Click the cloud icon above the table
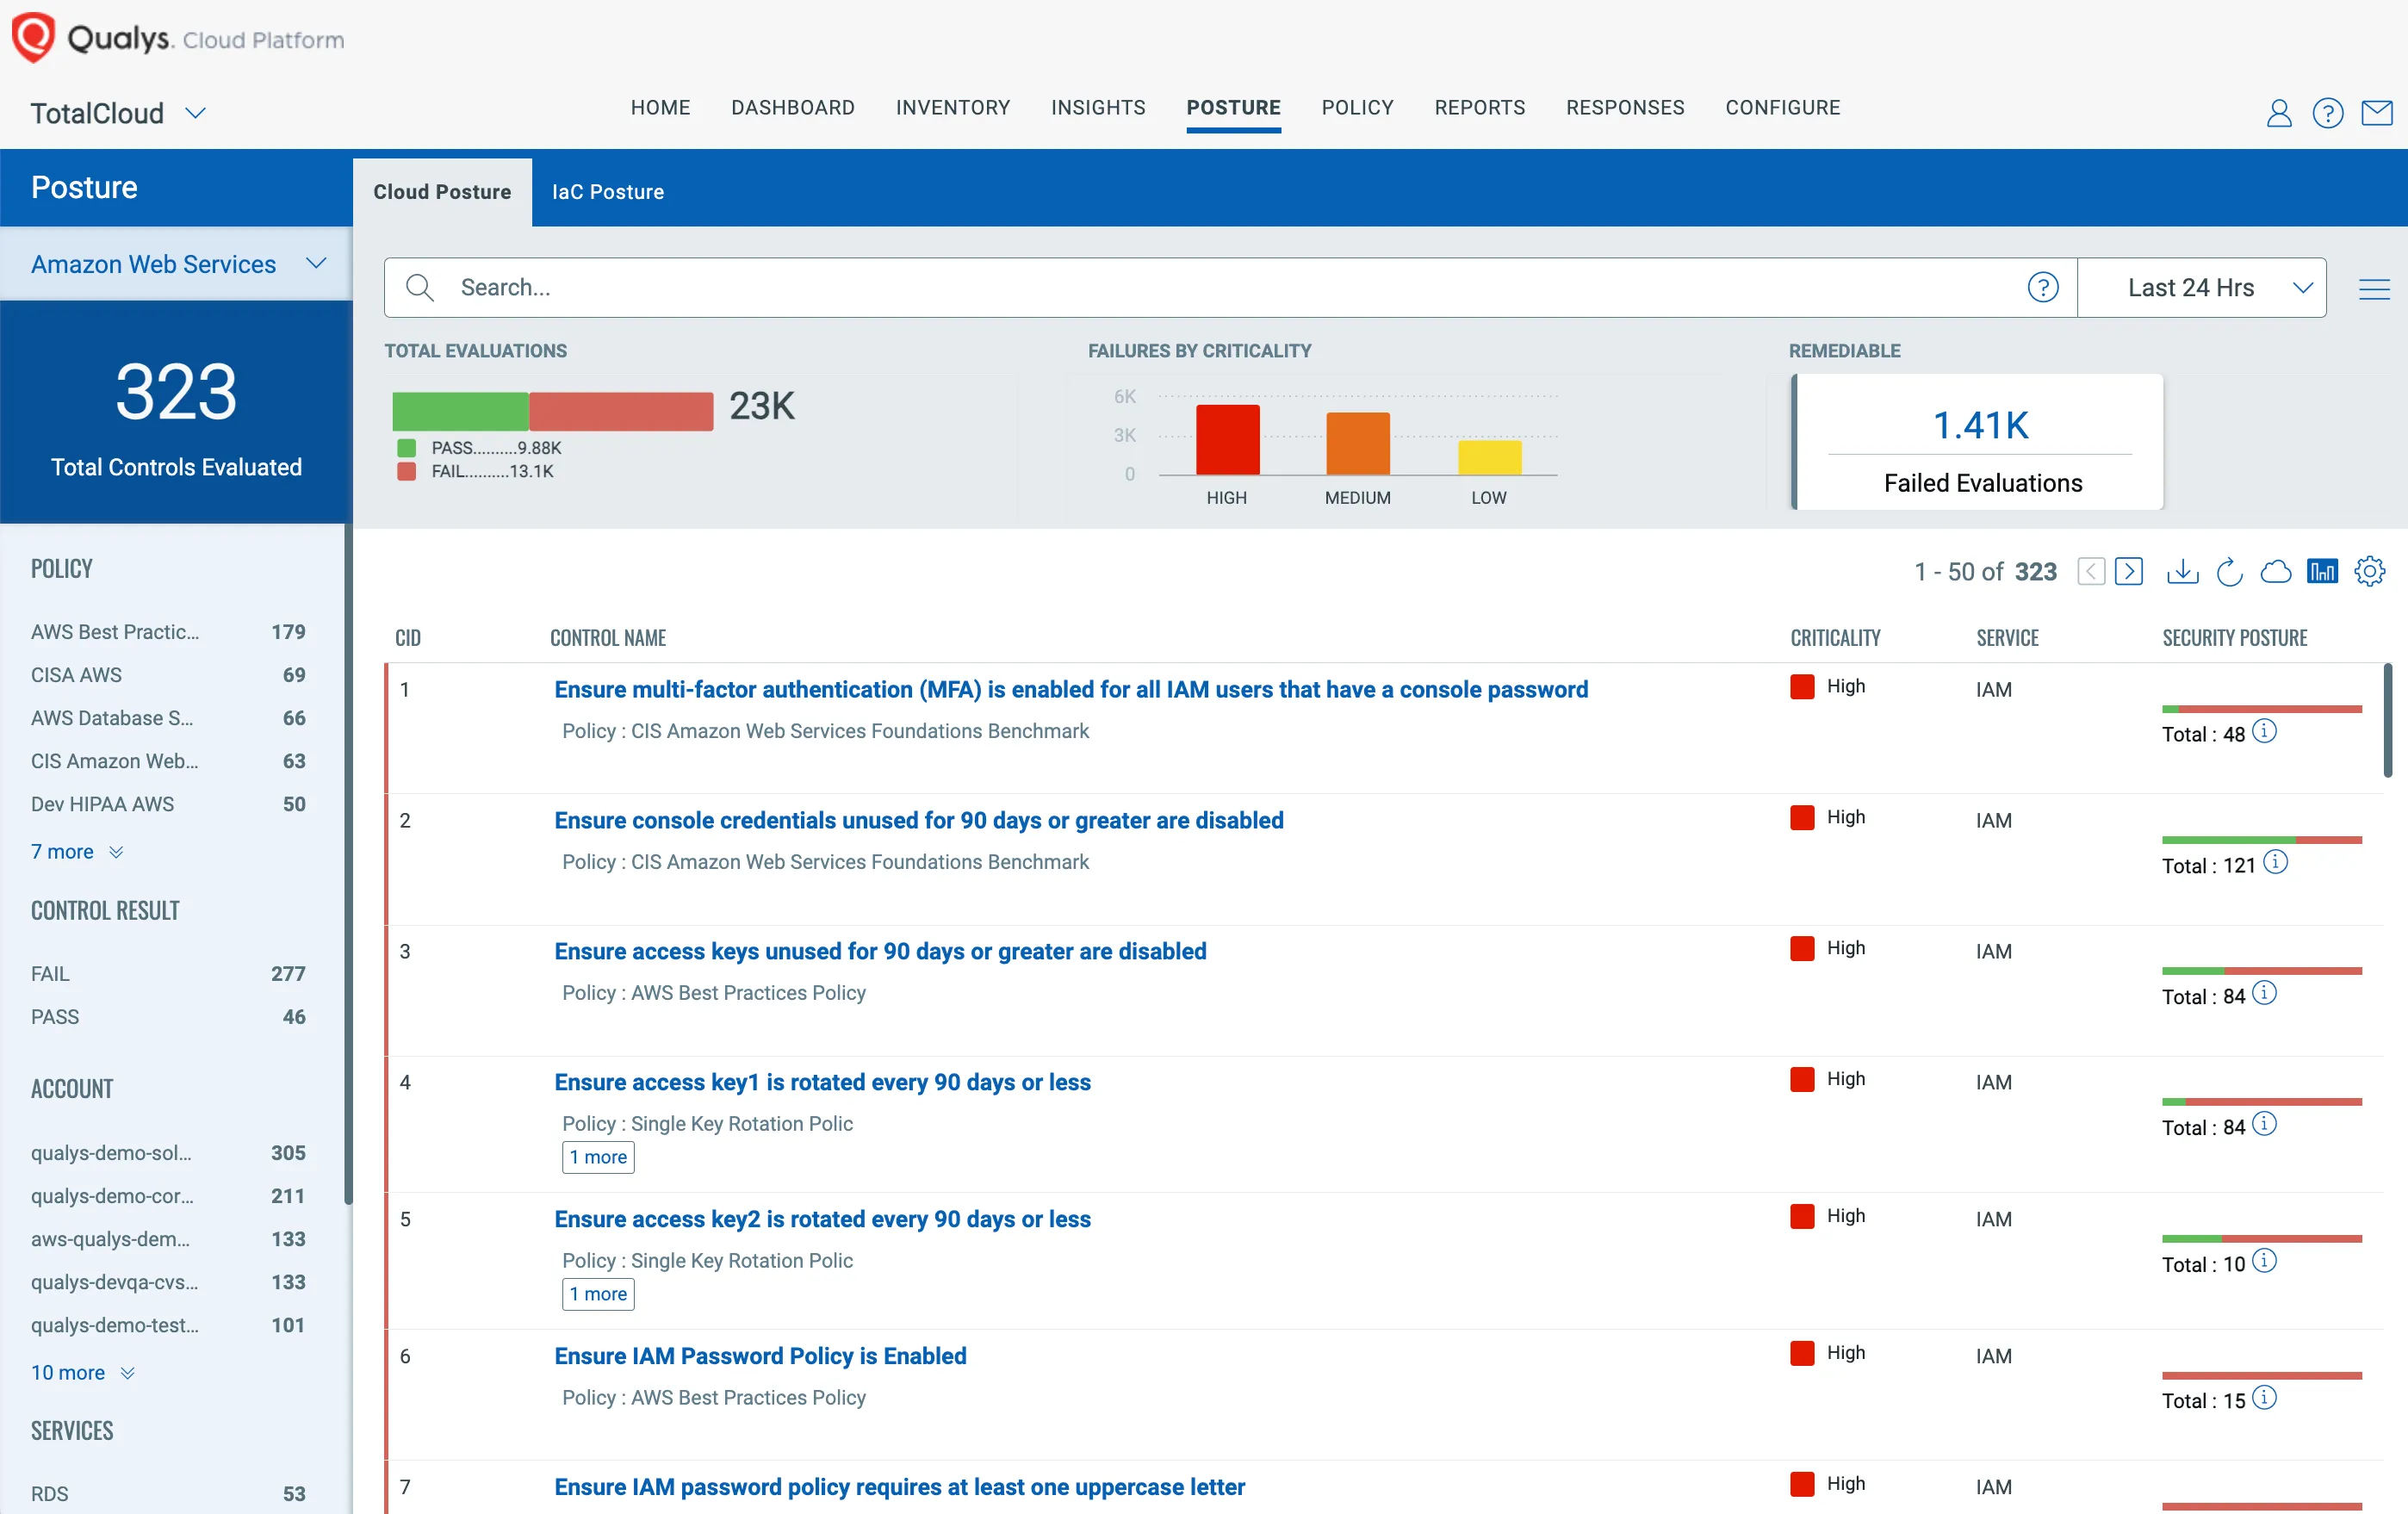2408x1514 pixels. point(2276,571)
